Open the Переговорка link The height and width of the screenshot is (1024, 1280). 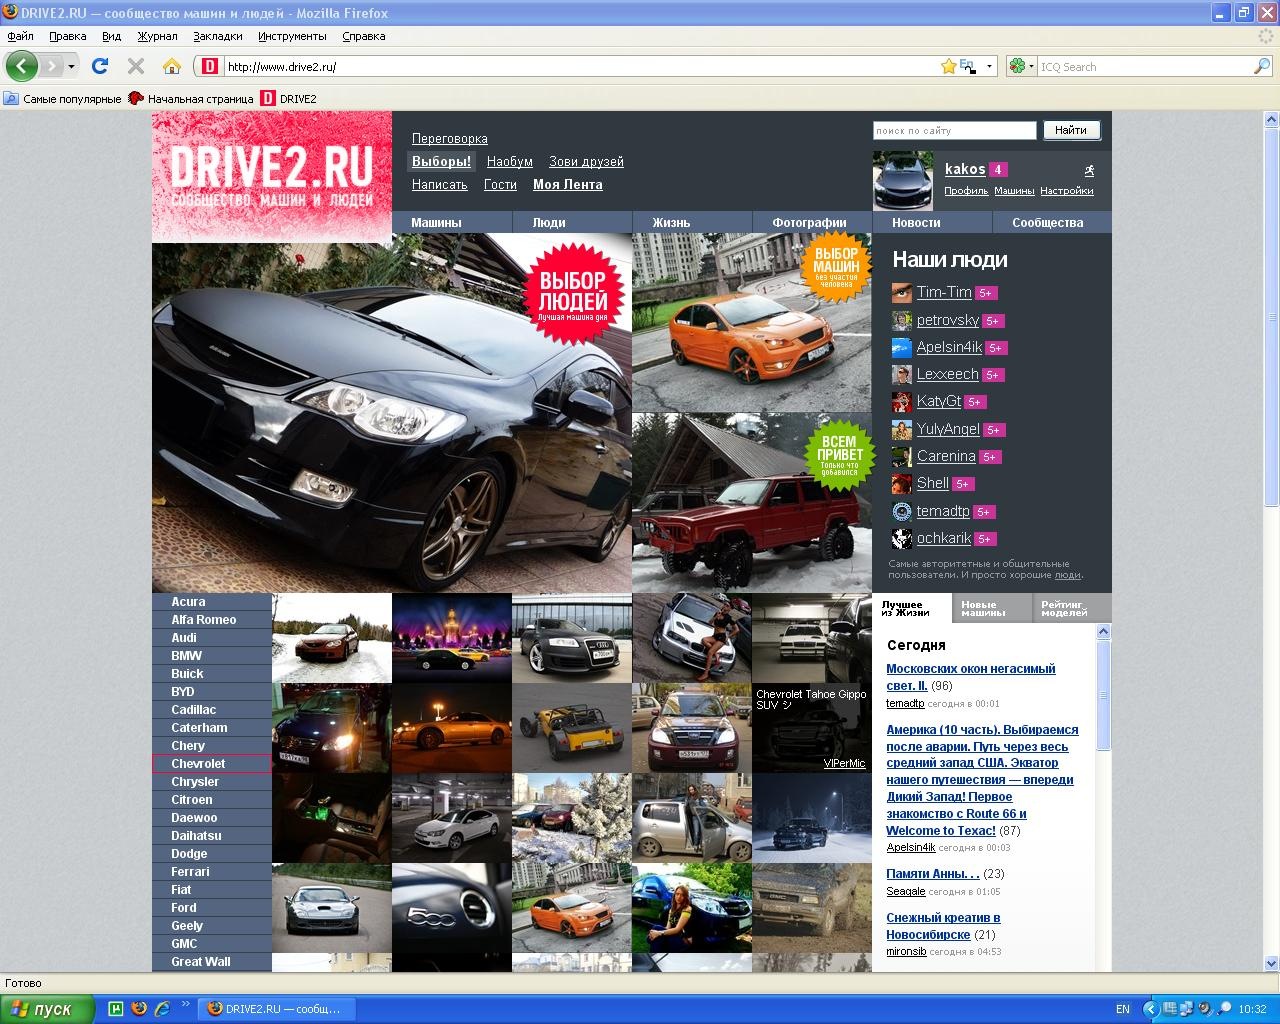click(450, 139)
